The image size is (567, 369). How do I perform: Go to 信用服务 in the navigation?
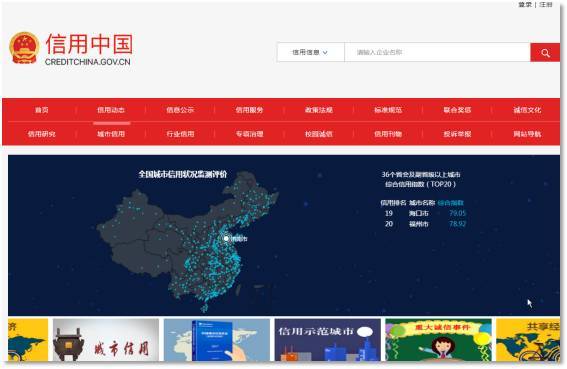point(250,110)
